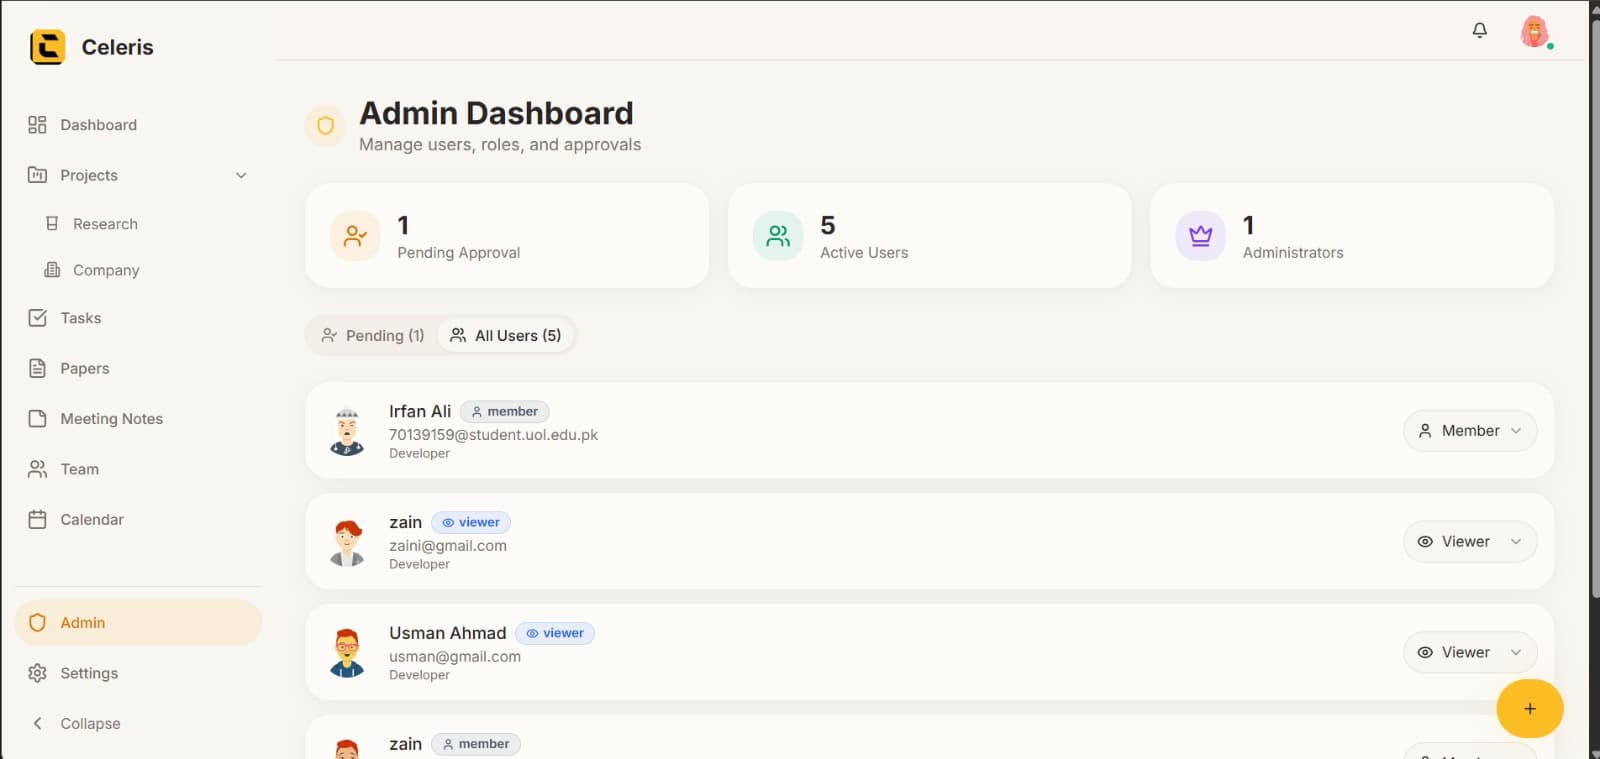1600x759 pixels.
Task: Click the Dashboard grid icon in sidebar
Action: coord(38,125)
